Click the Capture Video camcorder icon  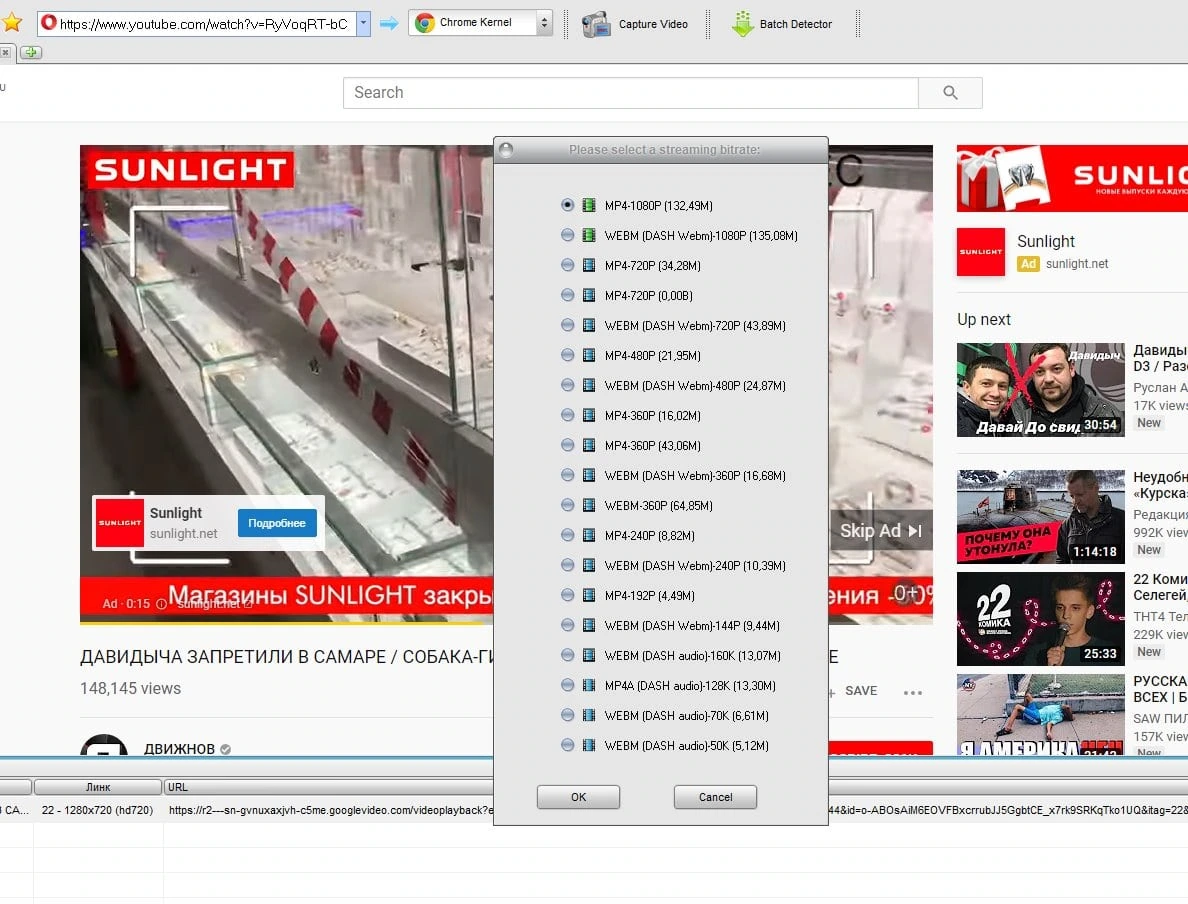tap(596, 24)
